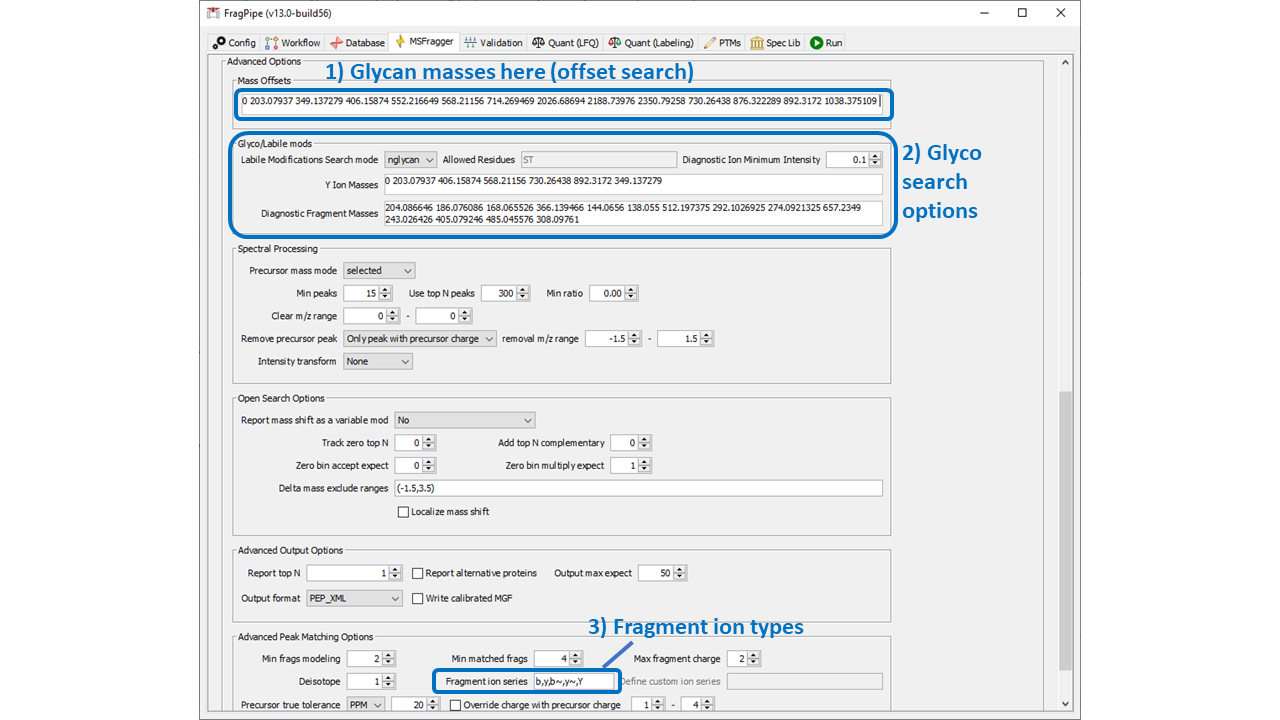The image size is (1280, 720).
Task: Go to the Validation tab
Action: (x=493, y=43)
